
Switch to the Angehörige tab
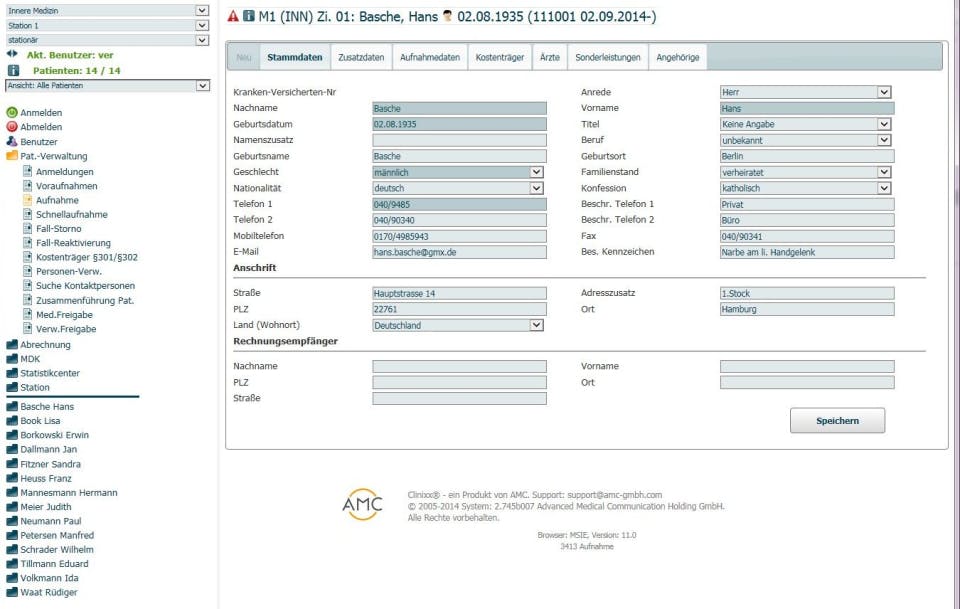click(678, 57)
